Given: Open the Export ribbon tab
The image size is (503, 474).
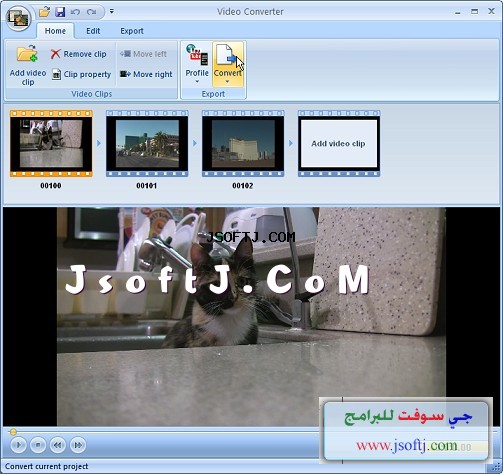Looking at the screenshot, I should [132, 31].
